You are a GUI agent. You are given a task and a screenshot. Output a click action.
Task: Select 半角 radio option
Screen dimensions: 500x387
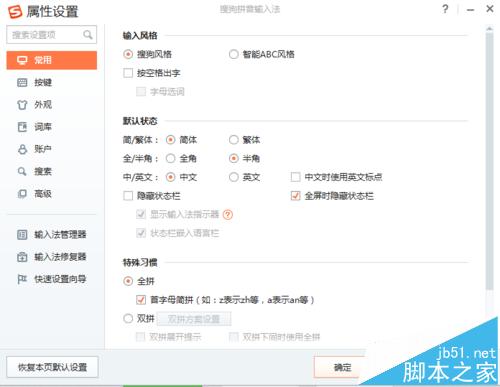tap(234, 158)
